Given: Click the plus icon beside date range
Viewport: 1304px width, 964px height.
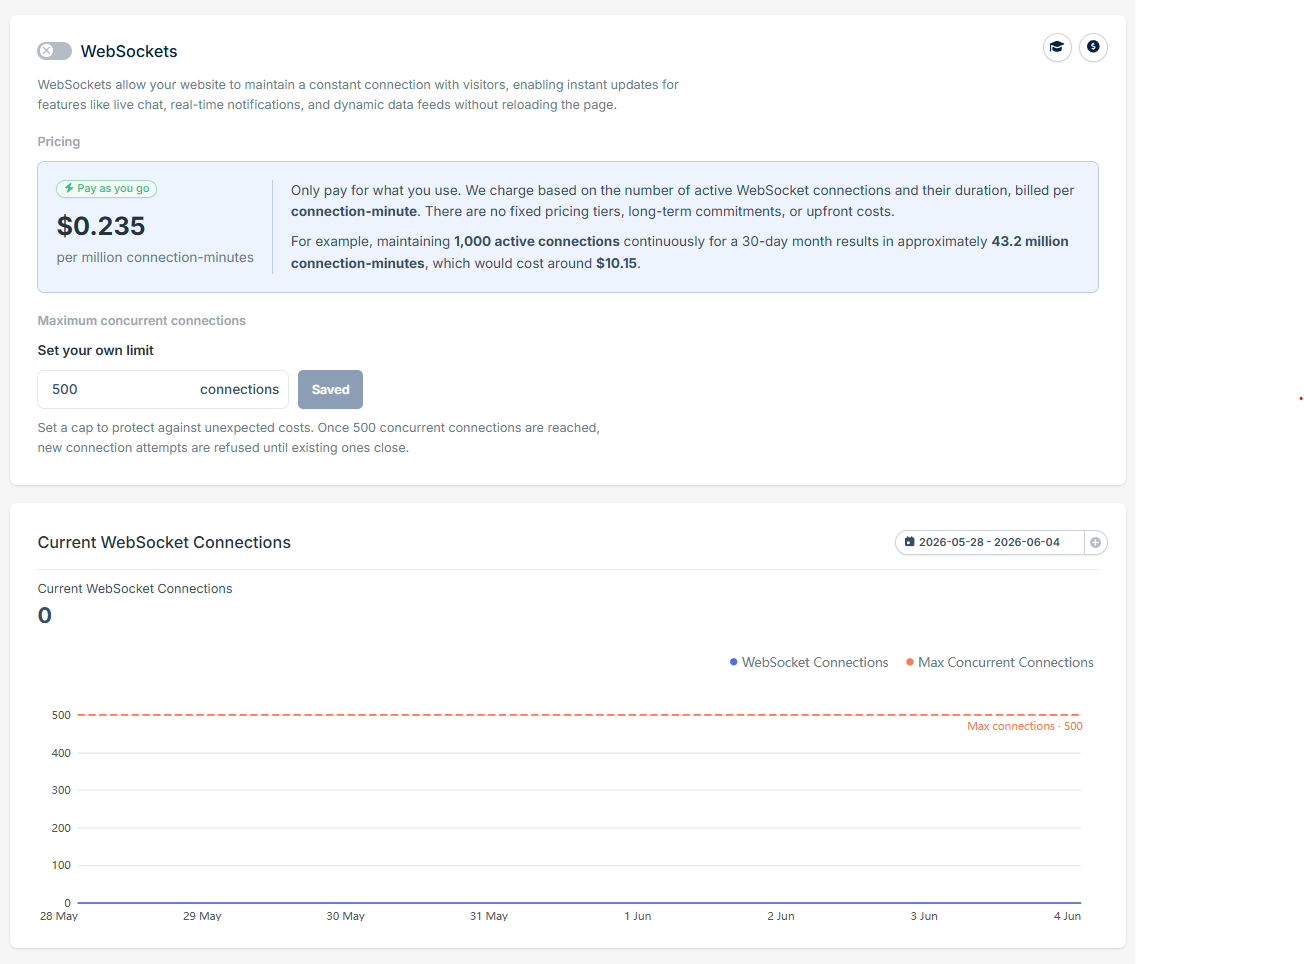Looking at the screenshot, I should pyautogui.click(x=1096, y=542).
